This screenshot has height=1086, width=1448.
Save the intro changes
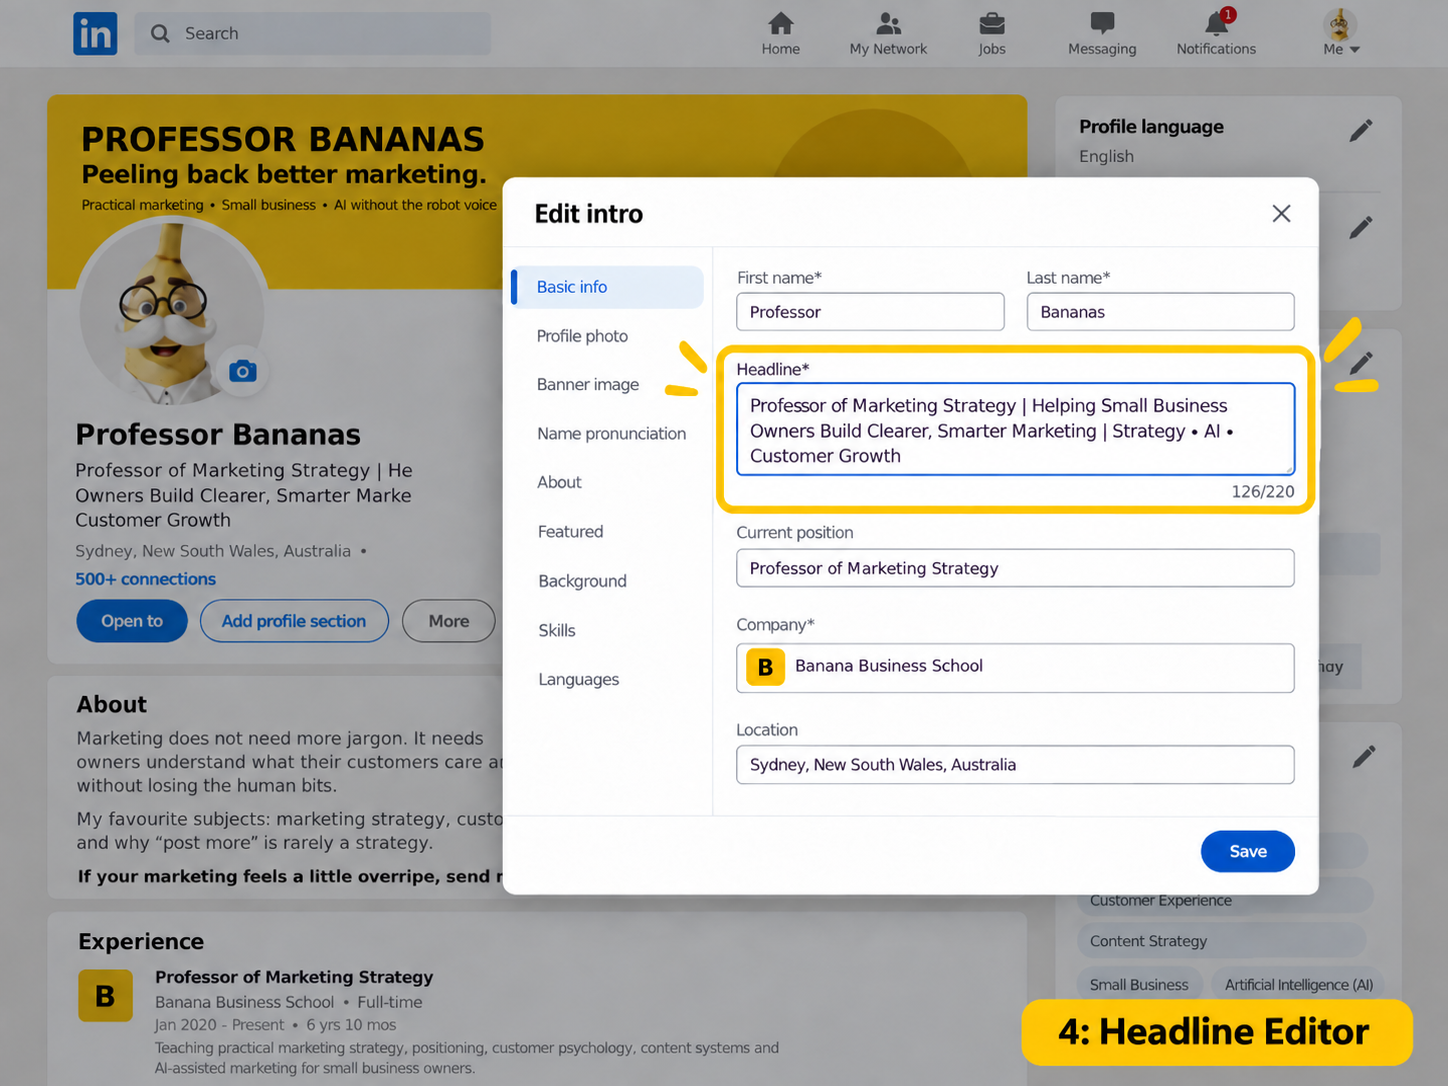click(x=1248, y=851)
